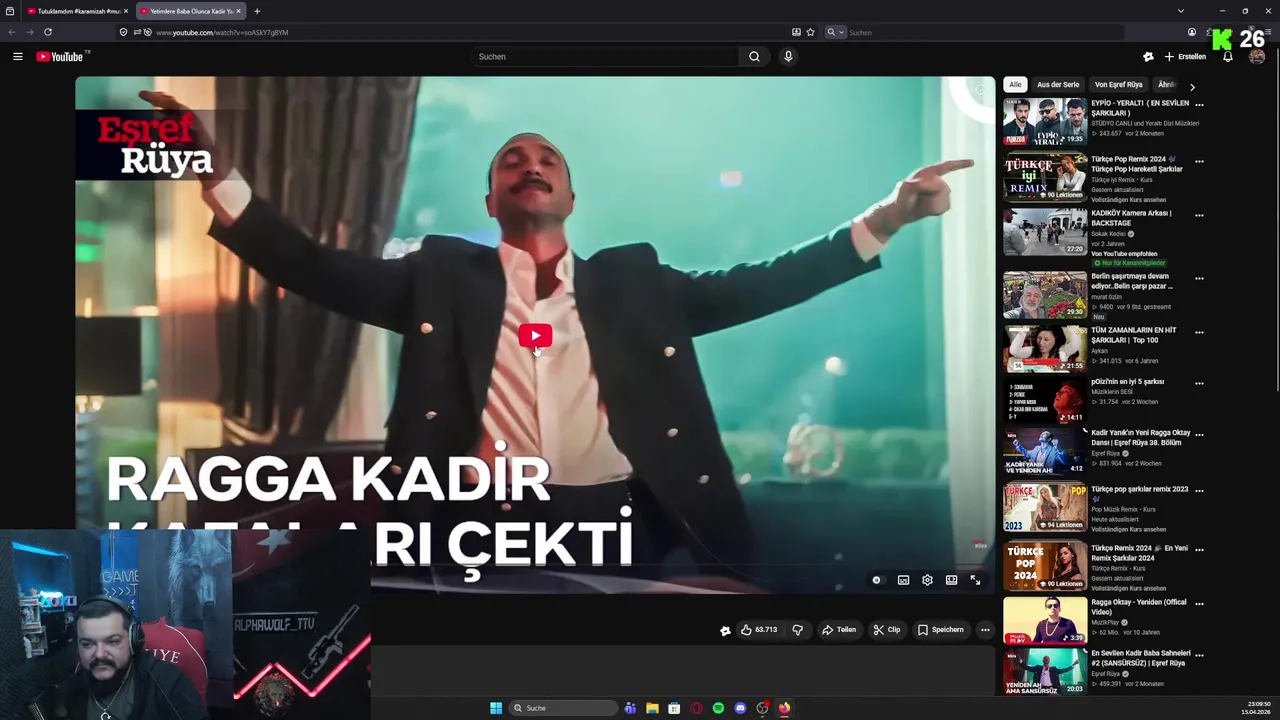Click Vollständigen Kurs ansehen under Türkçe Pop Remix
This screenshot has width=1280, height=720.
tap(1129, 200)
